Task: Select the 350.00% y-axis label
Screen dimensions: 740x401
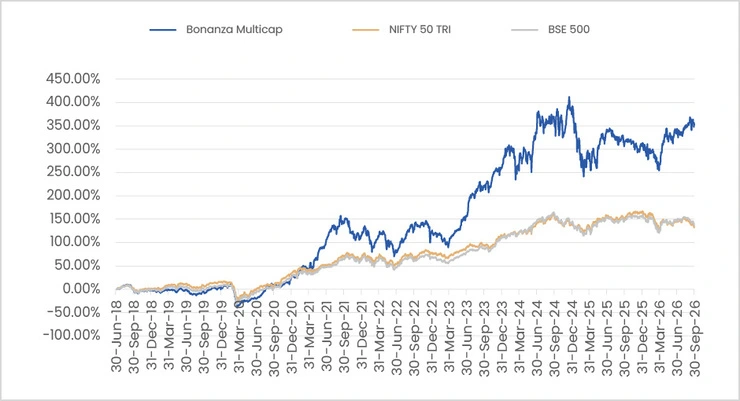Action: (73, 125)
